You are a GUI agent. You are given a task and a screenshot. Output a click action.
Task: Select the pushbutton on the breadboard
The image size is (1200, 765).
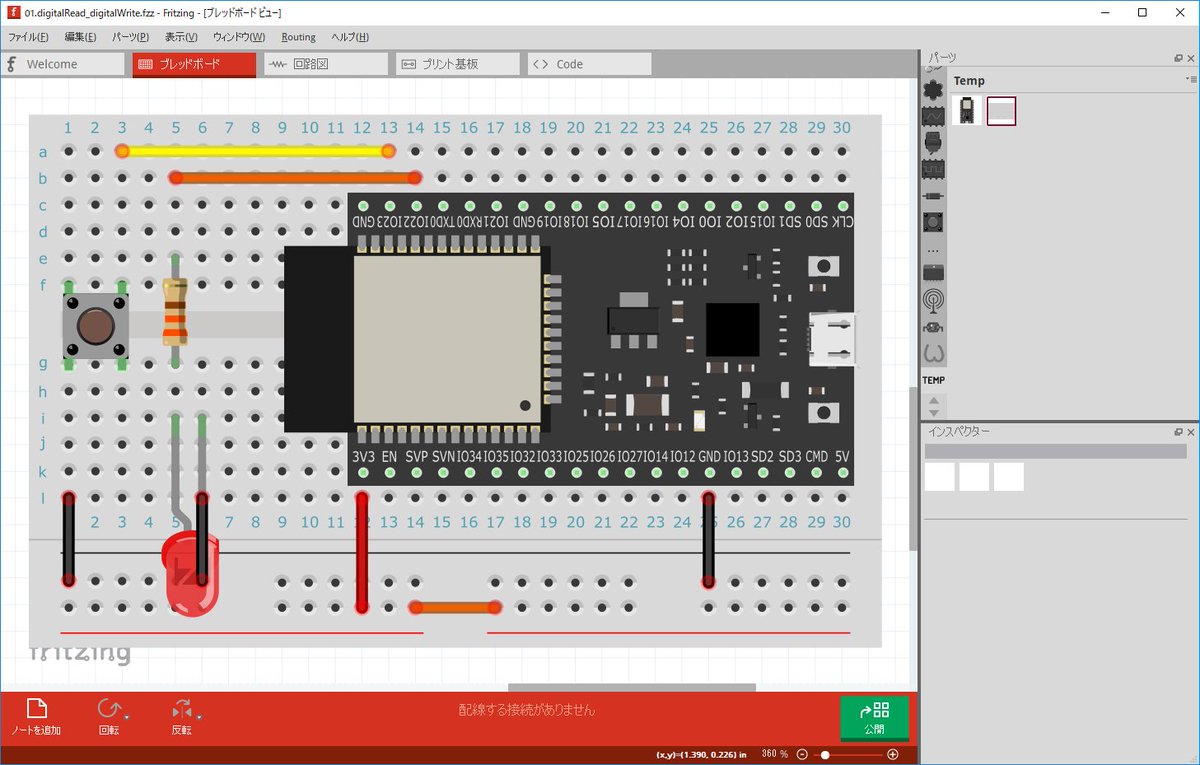[95, 326]
